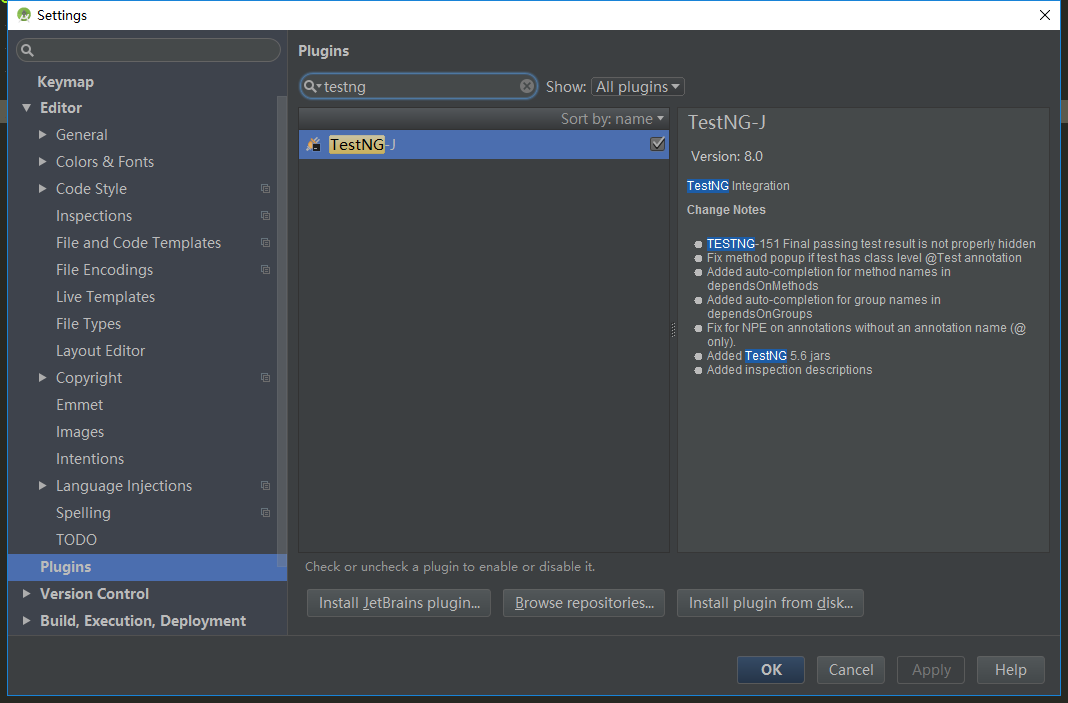Disable the TestNG-J plugin checkbox
1068x703 pixels.
(x=657, y=144)
